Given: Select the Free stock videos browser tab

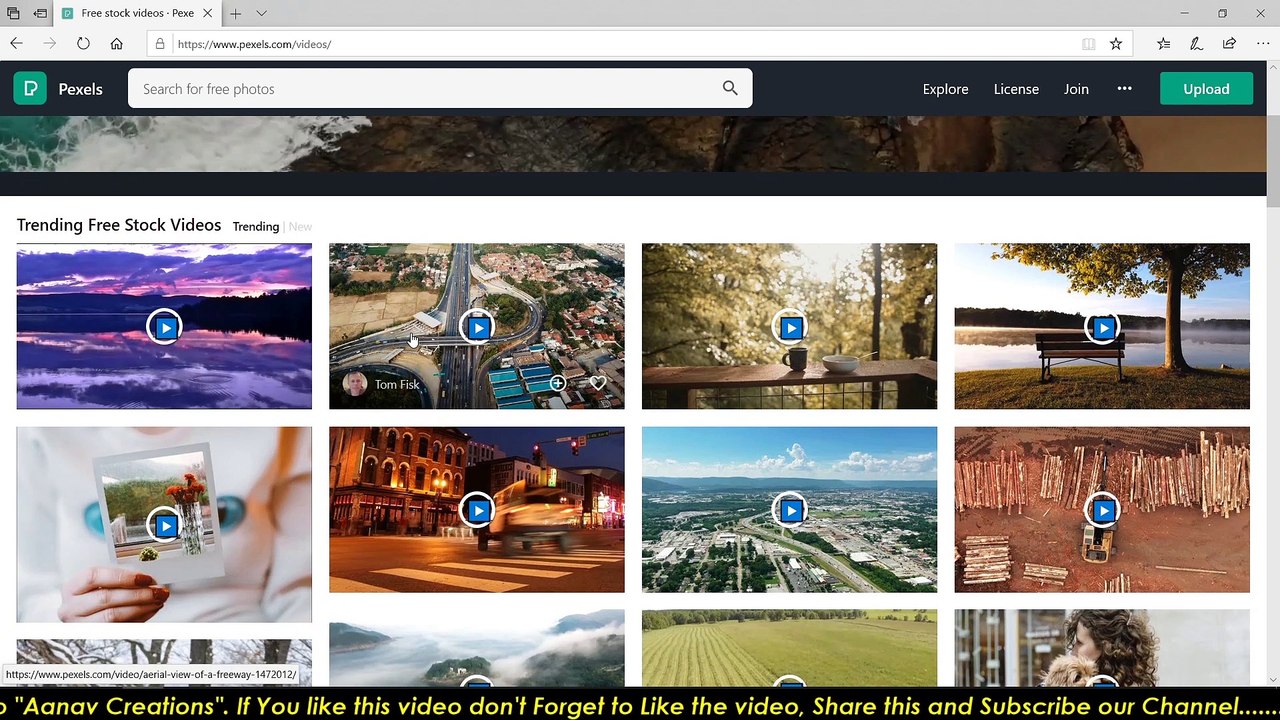Looking at the screenshot, I should [x=137, y=13].
